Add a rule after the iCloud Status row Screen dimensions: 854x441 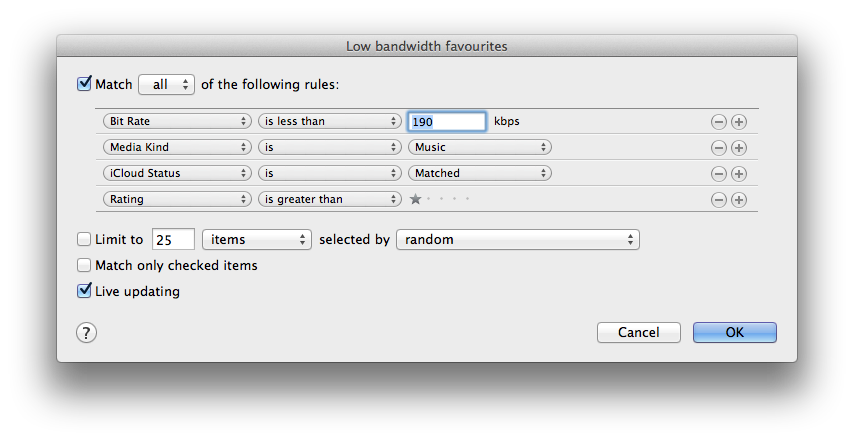[739, 174]
